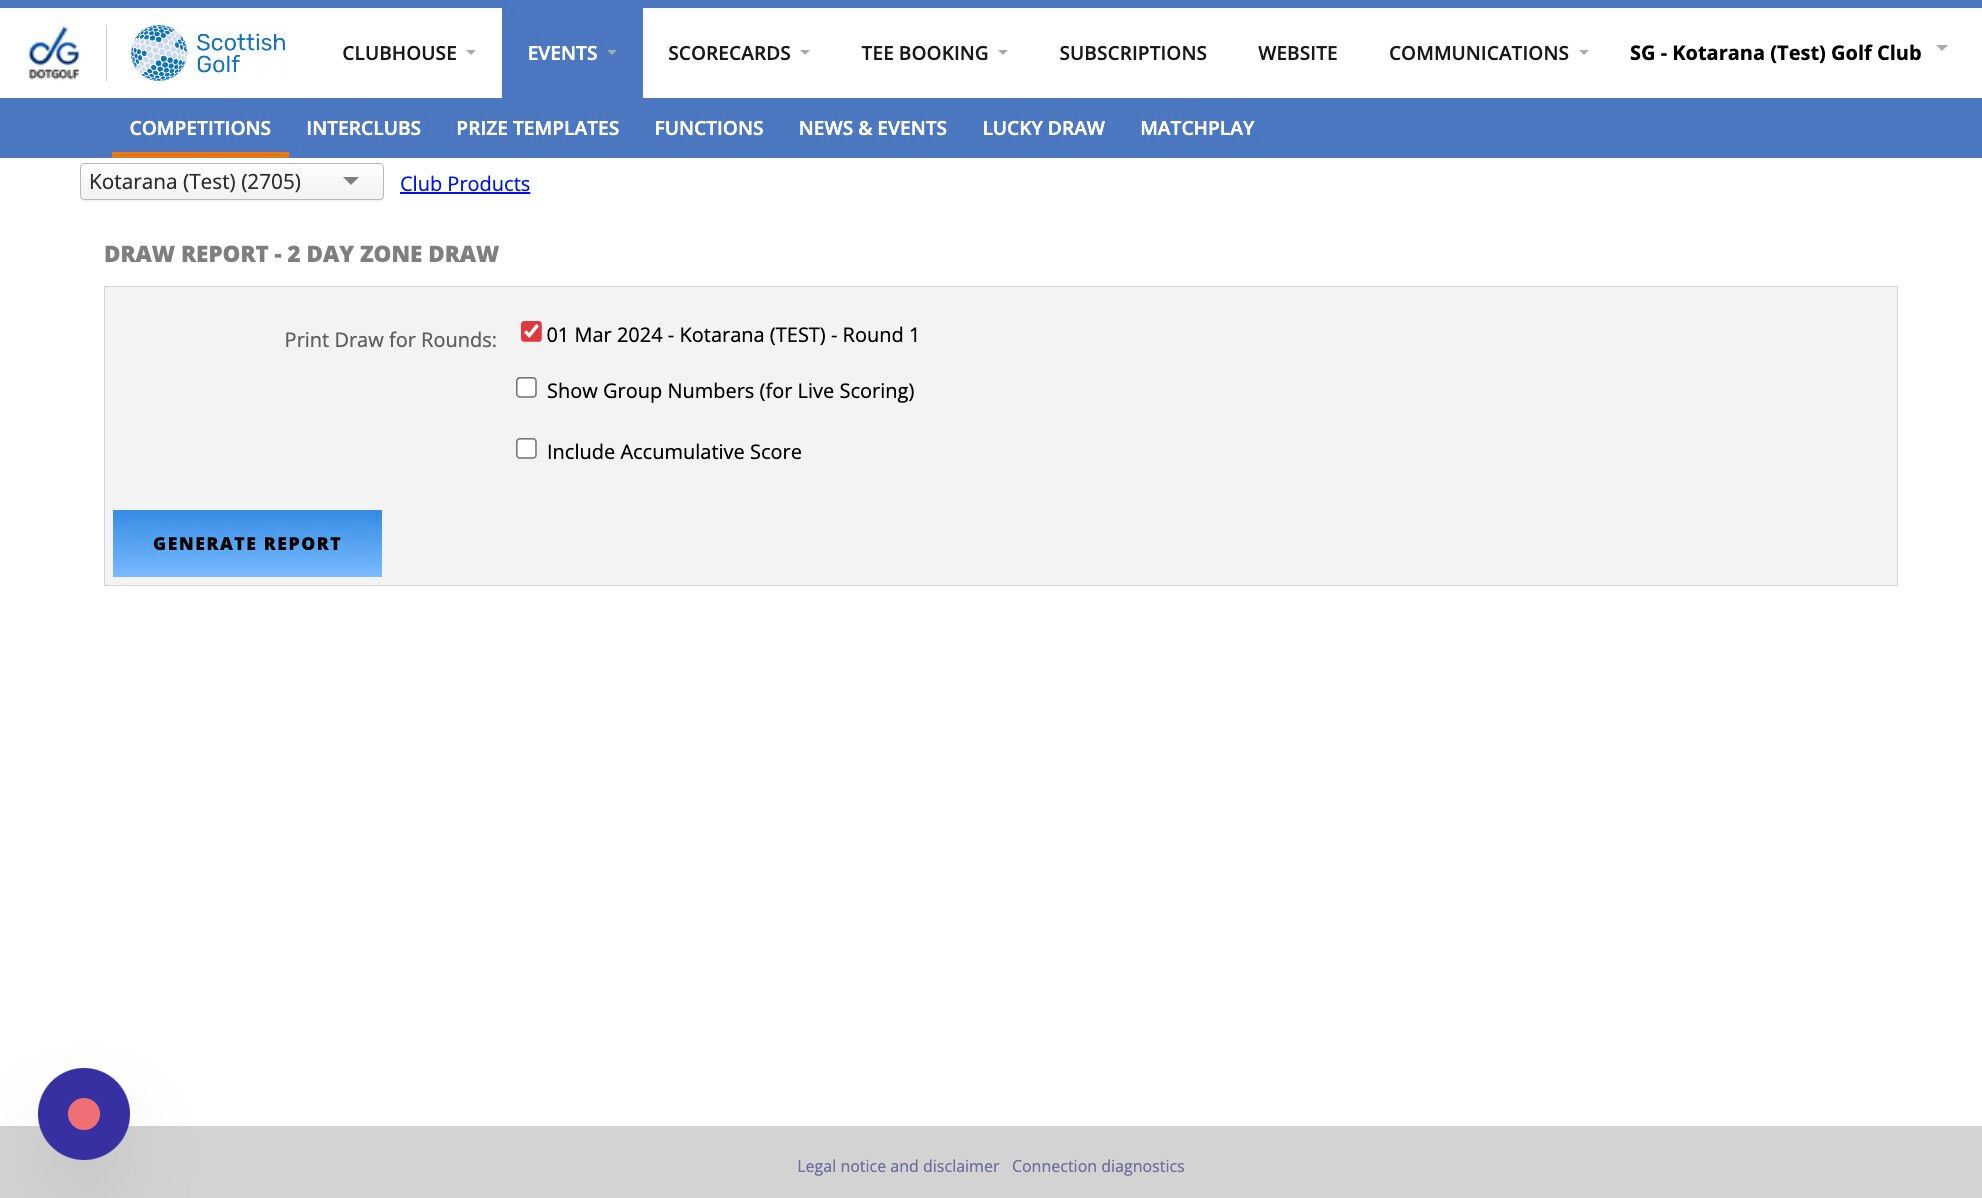Click the Subscriptions menu item
The height and width of the screenshot is (1198, 1982).
[x=1132, y=53]
